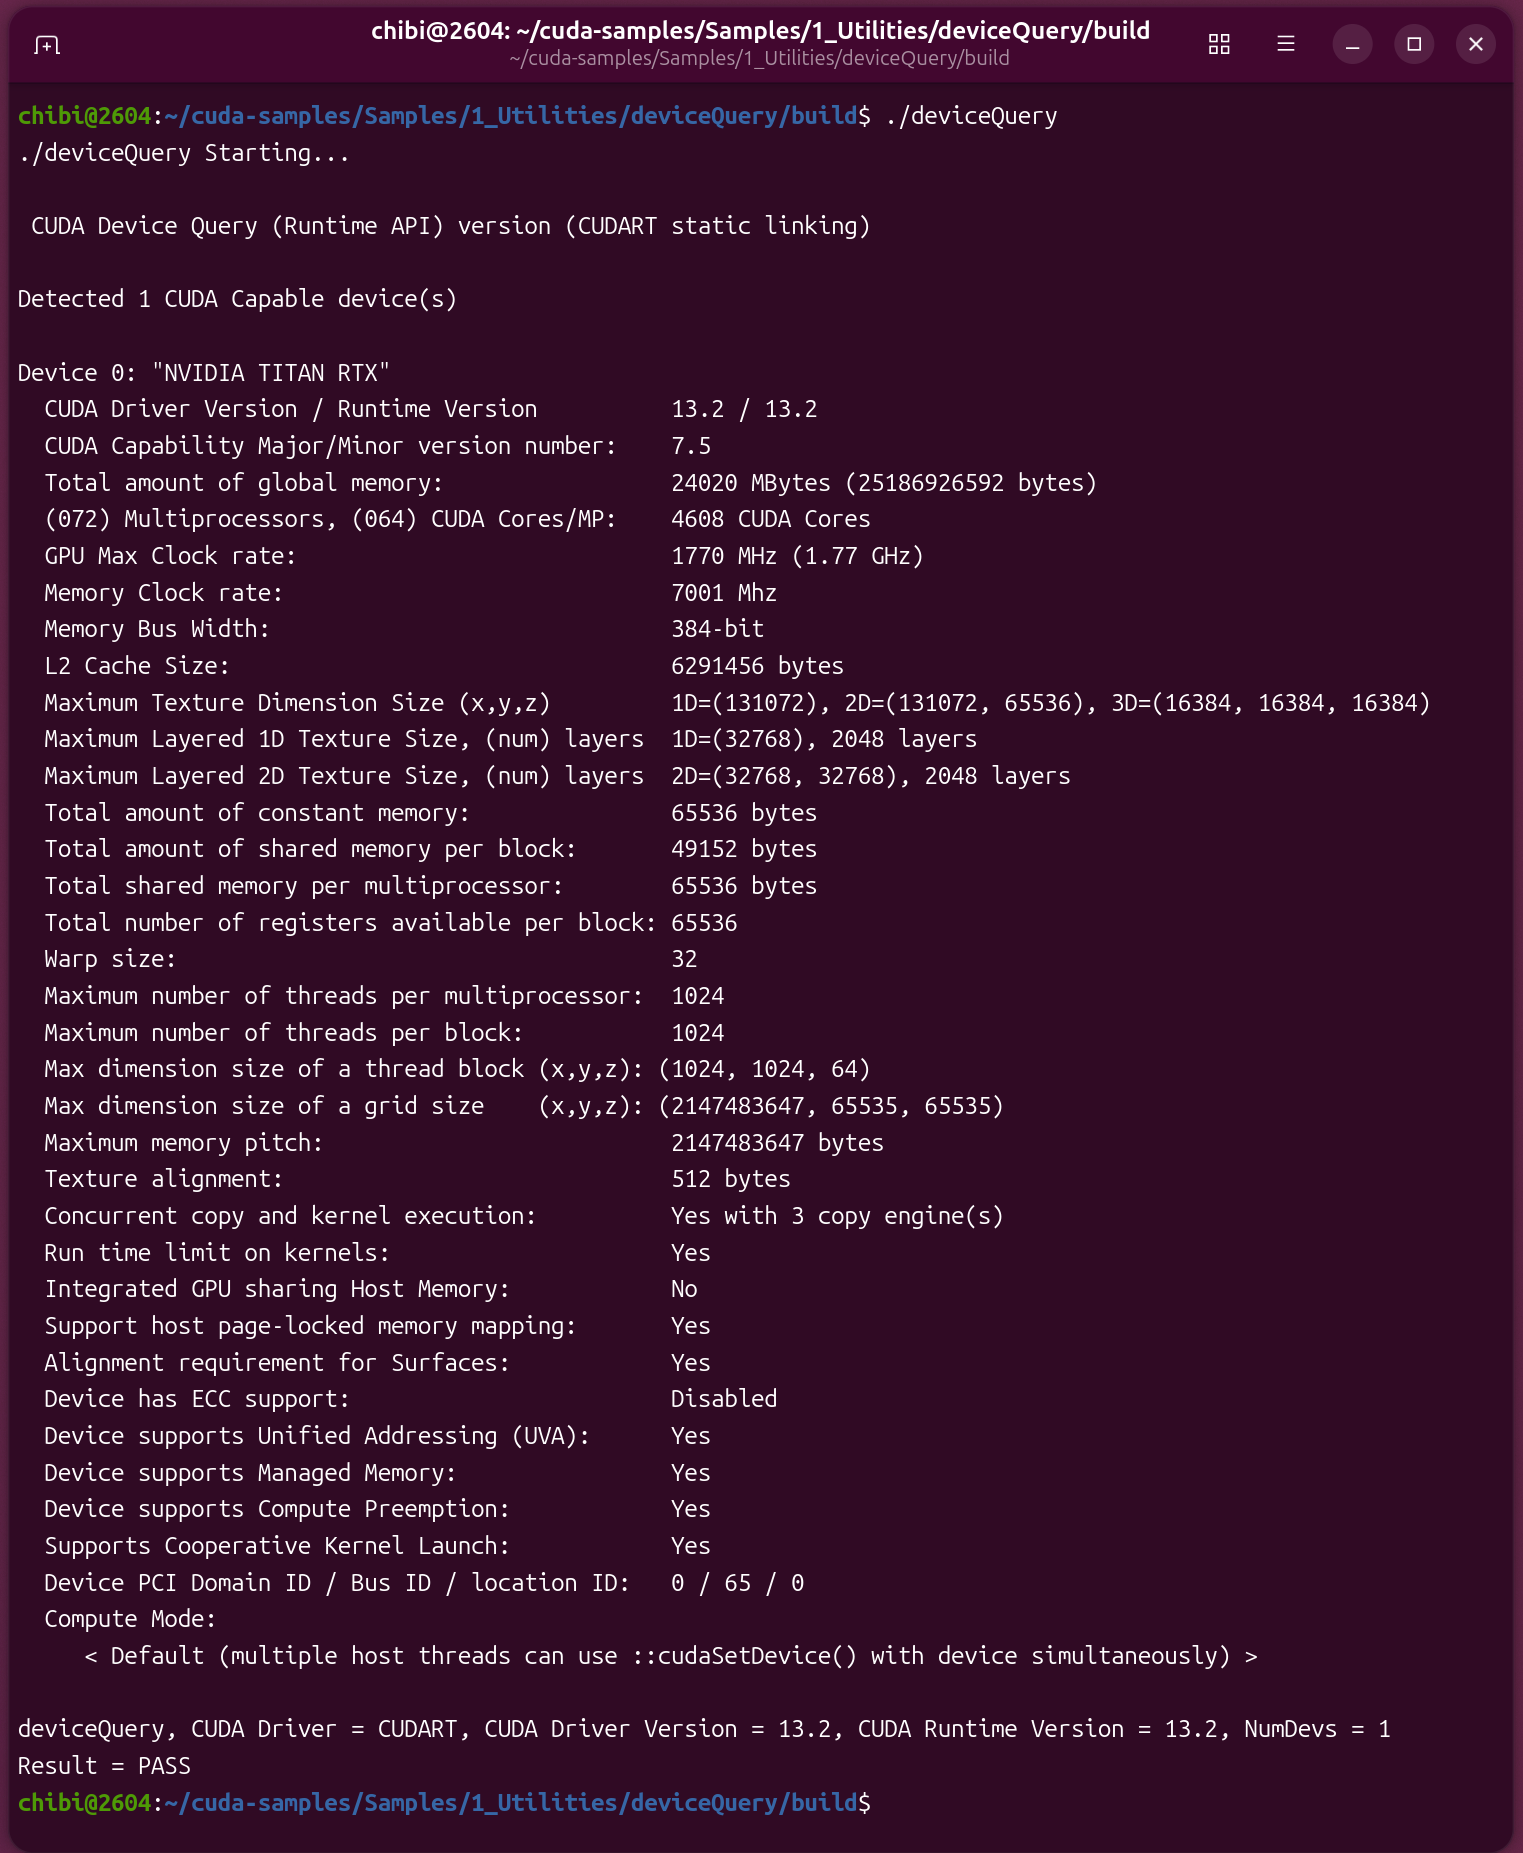The width and height of the screenshot is (1523, 1853).
Task: Show the tab overview grid
Action: (1218, 44)
